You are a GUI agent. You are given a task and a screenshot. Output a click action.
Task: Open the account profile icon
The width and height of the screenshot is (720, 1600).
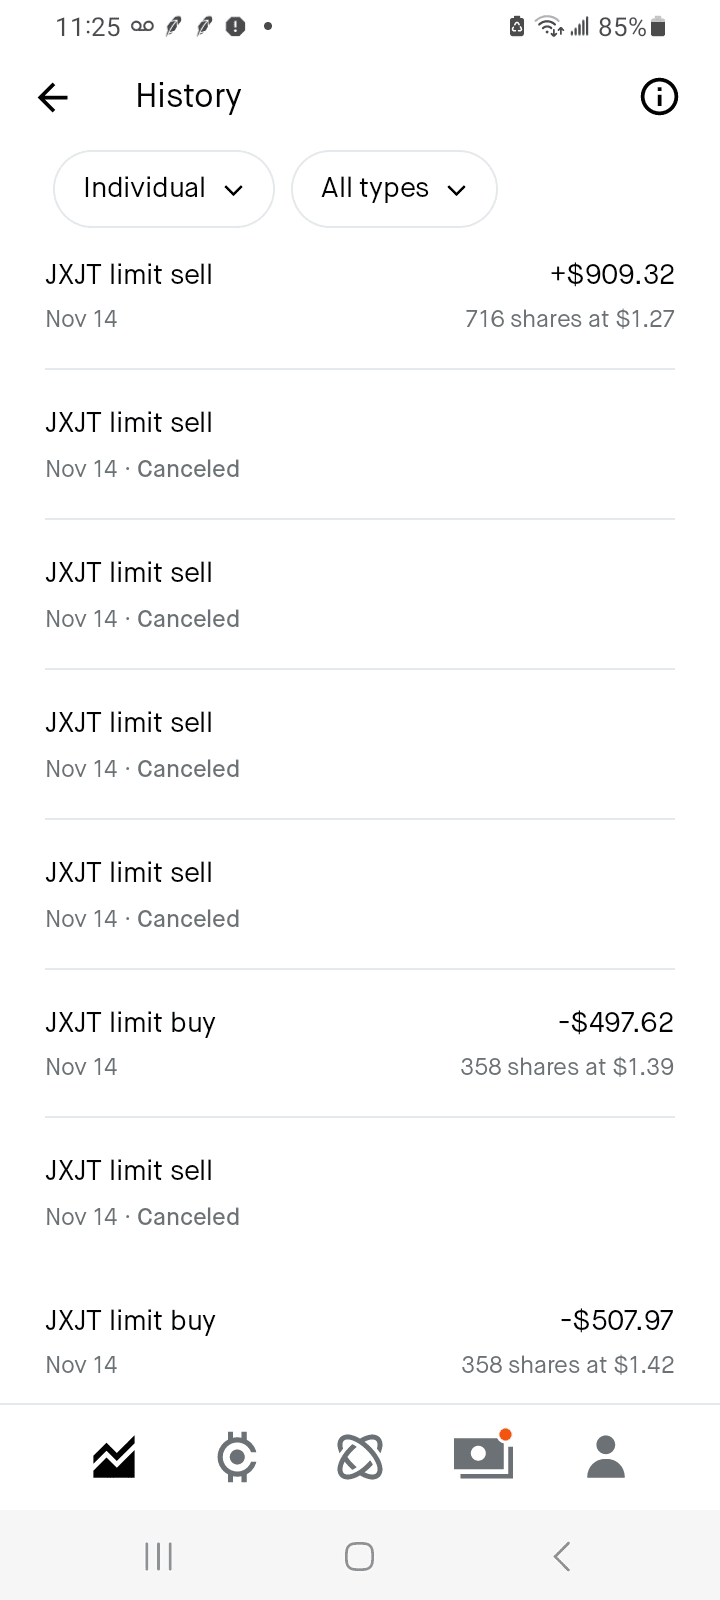click(606, 1457)
